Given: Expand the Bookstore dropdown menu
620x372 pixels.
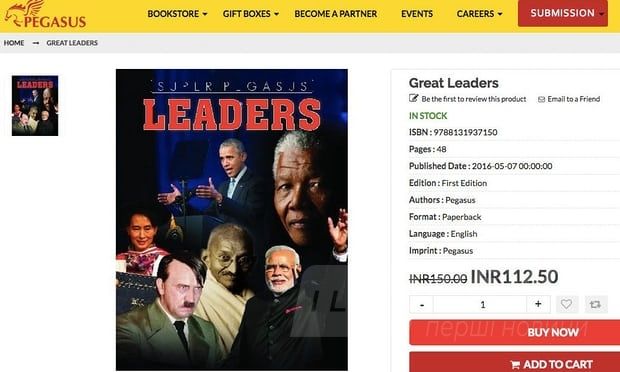Looking at the screenshot, I should (x=177, y=14).
